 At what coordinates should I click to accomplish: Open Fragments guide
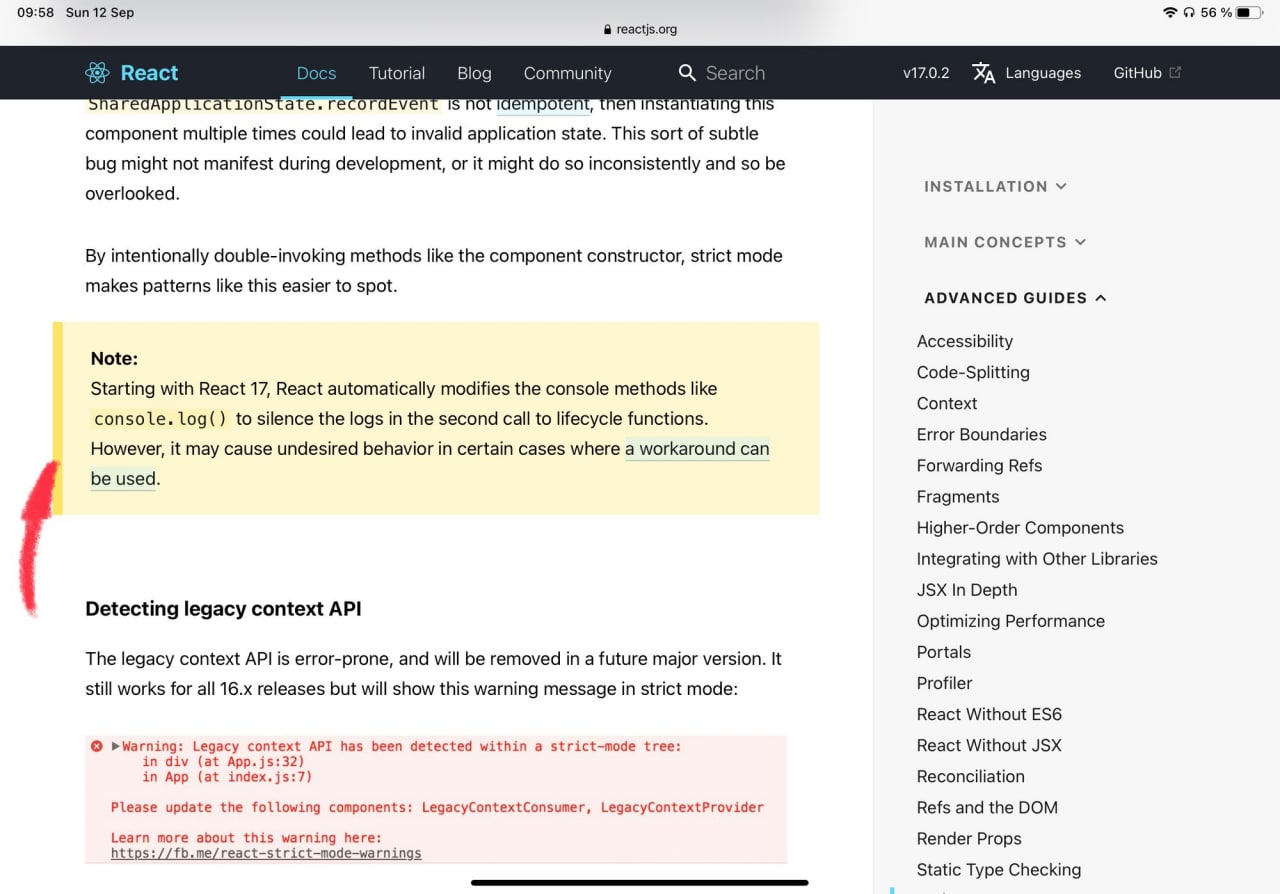coord(958,496)
